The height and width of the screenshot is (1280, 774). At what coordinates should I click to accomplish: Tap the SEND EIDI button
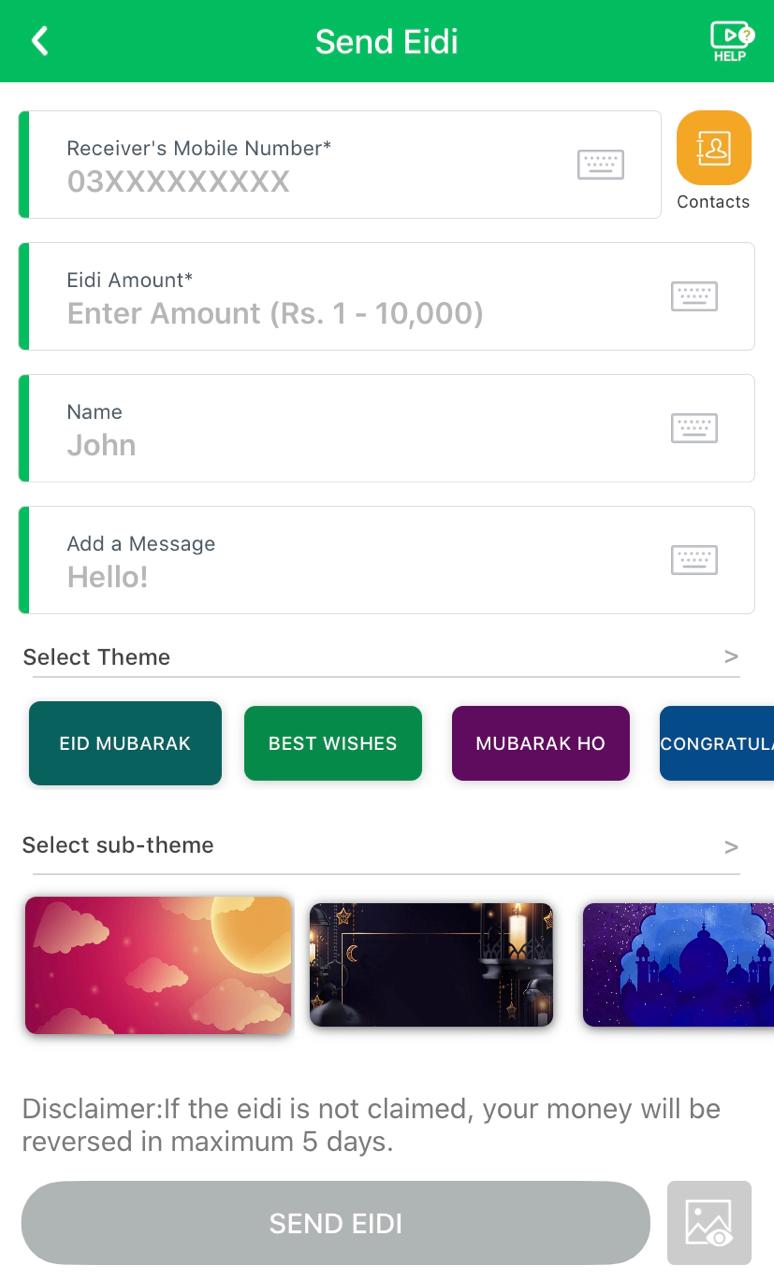pos(336,1223)
